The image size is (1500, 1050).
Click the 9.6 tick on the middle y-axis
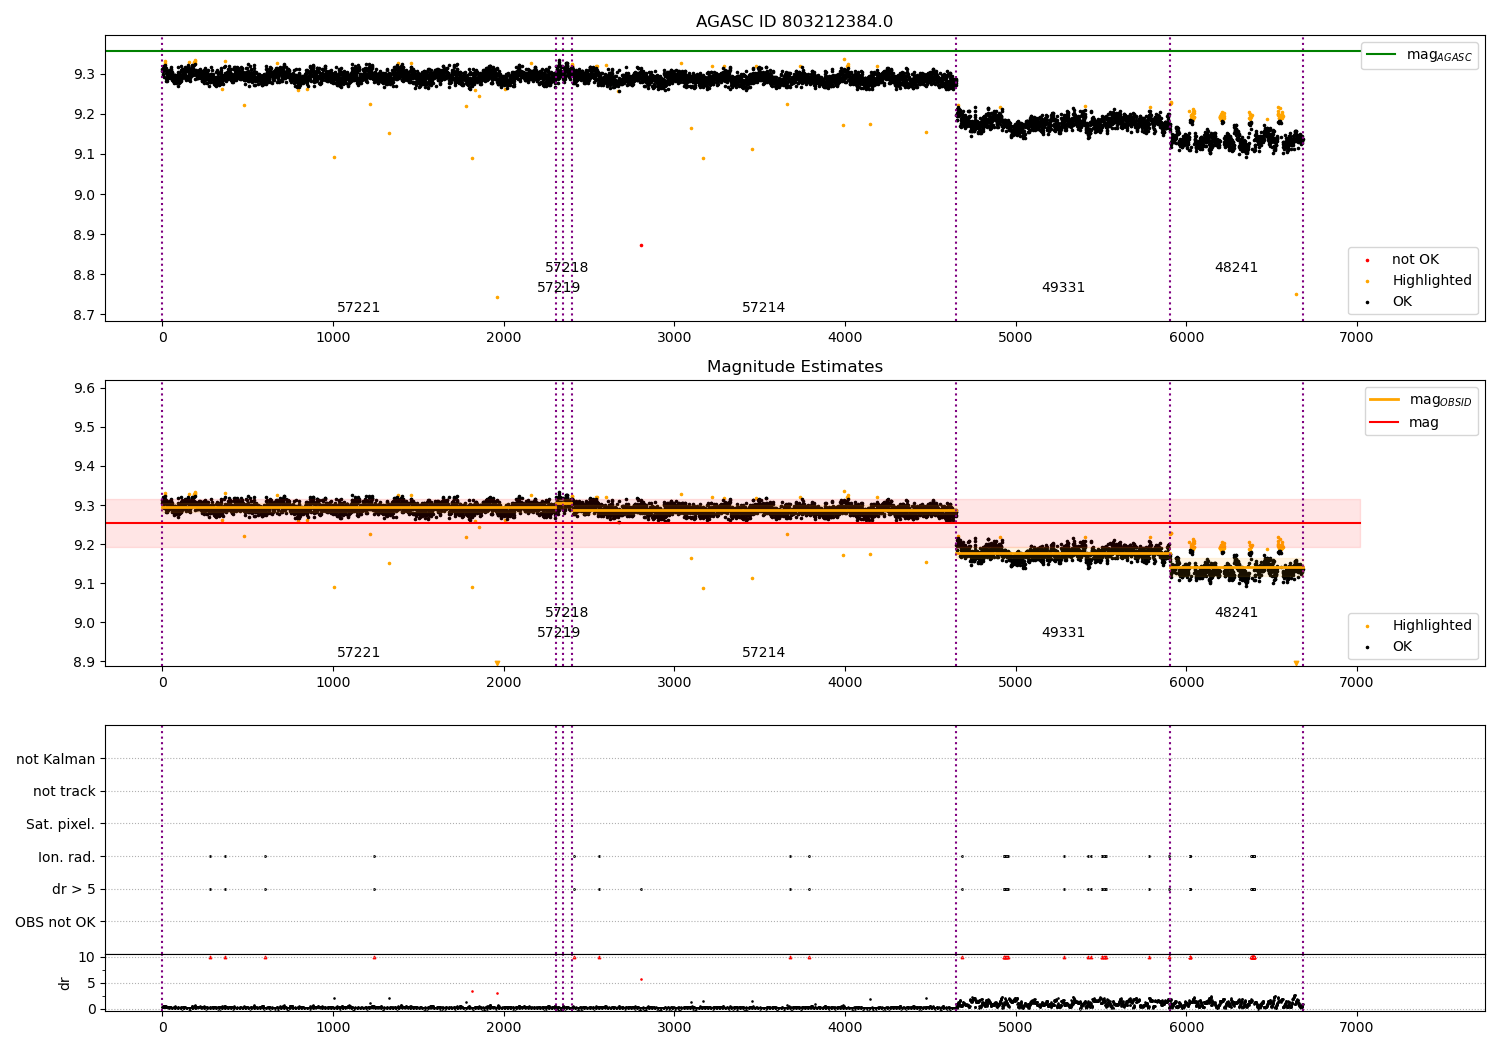point(84,388)
